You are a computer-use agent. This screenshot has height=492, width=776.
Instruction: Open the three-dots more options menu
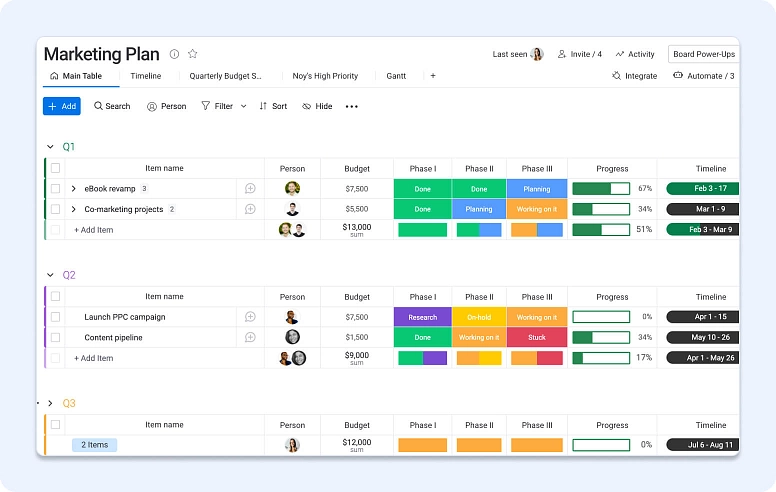[351, 106]
